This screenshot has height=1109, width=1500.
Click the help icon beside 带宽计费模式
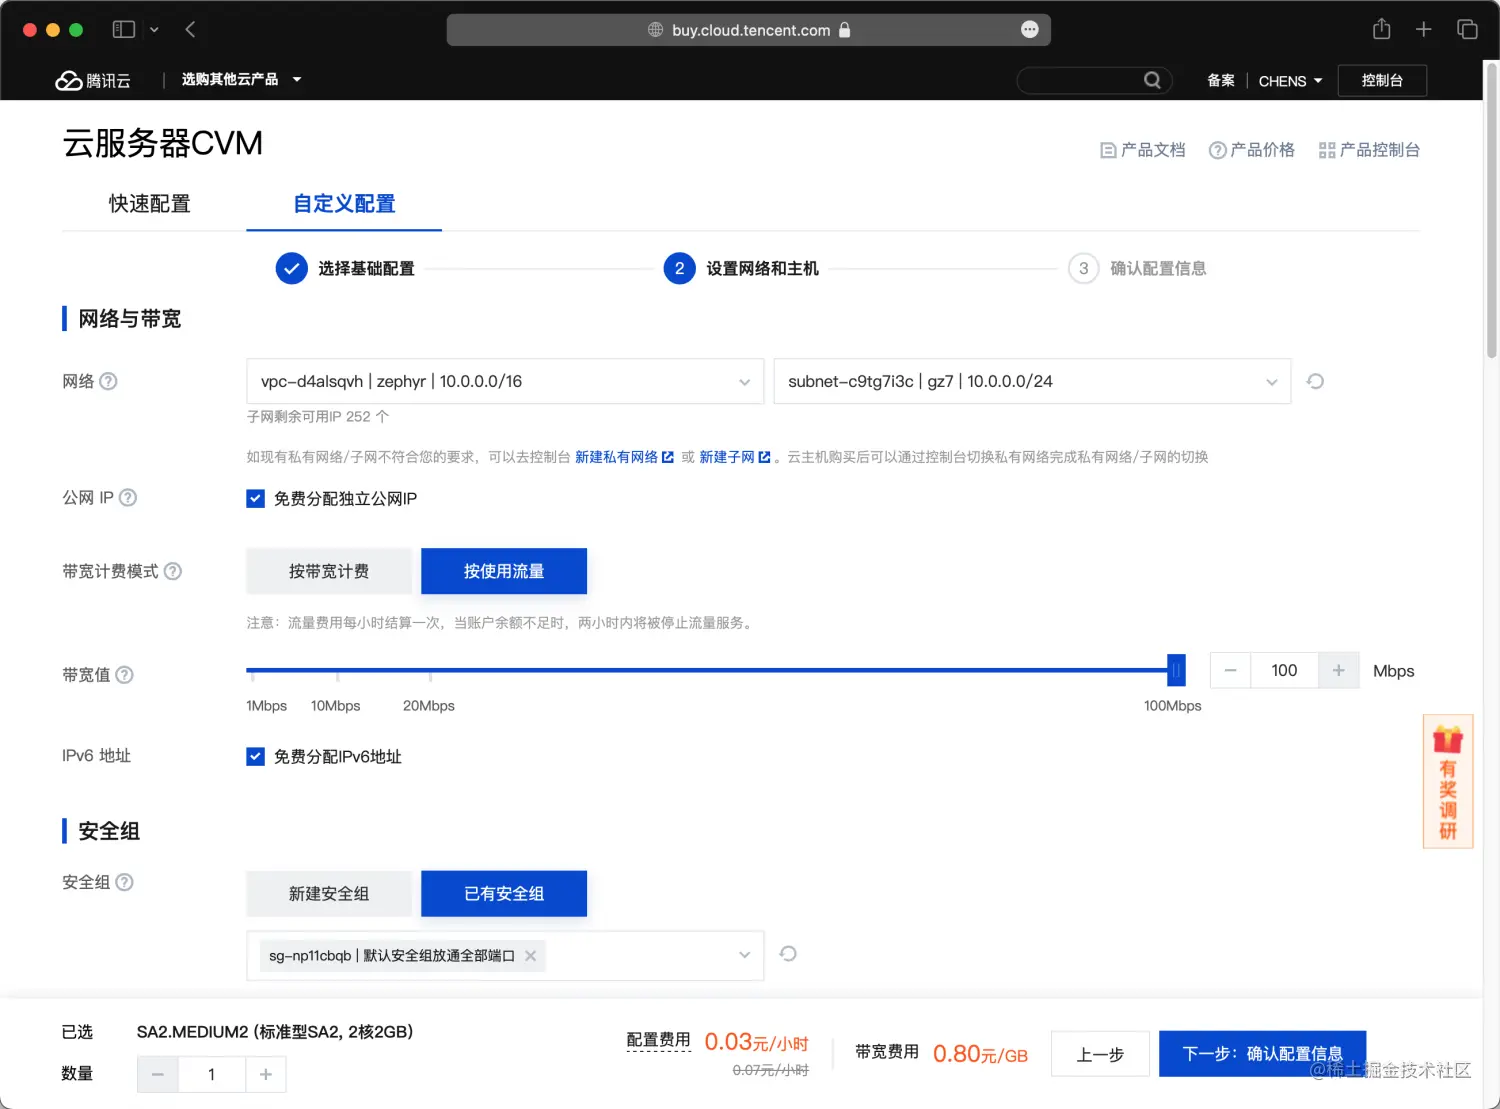[x=173, y=571]
